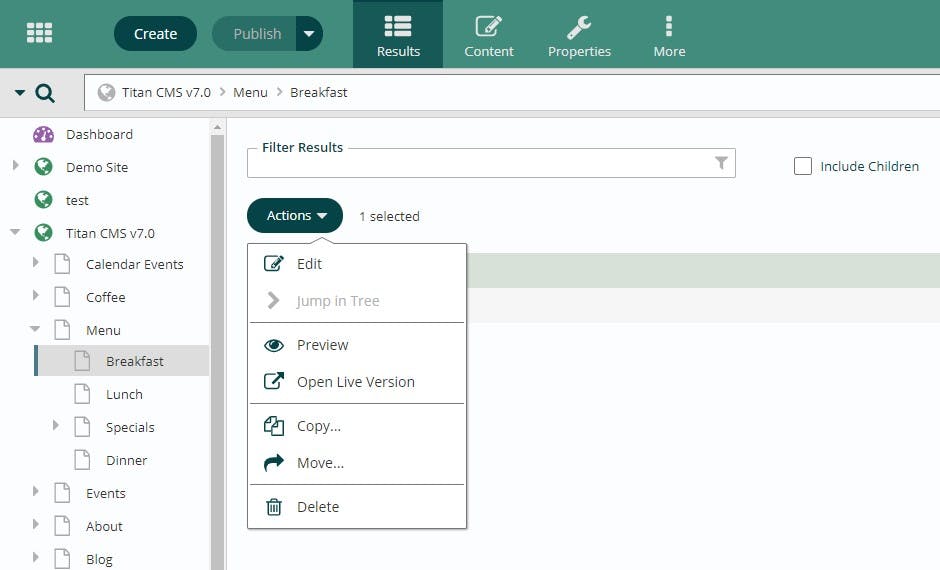Select Move... from the Actions menu

tap(357, 463)
